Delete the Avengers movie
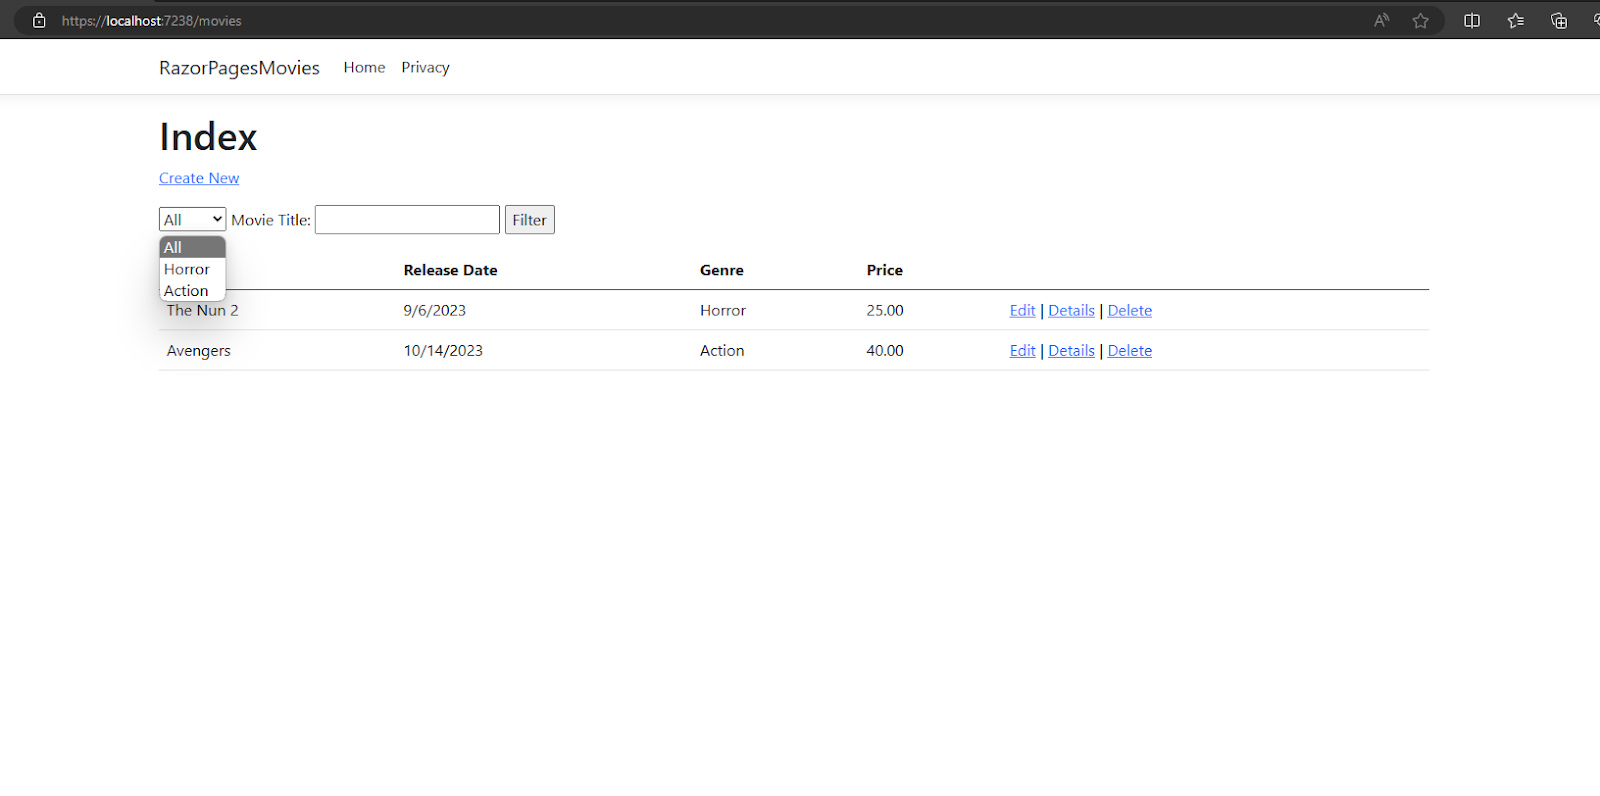The image size is (1600, 796). click(1129, 350)
